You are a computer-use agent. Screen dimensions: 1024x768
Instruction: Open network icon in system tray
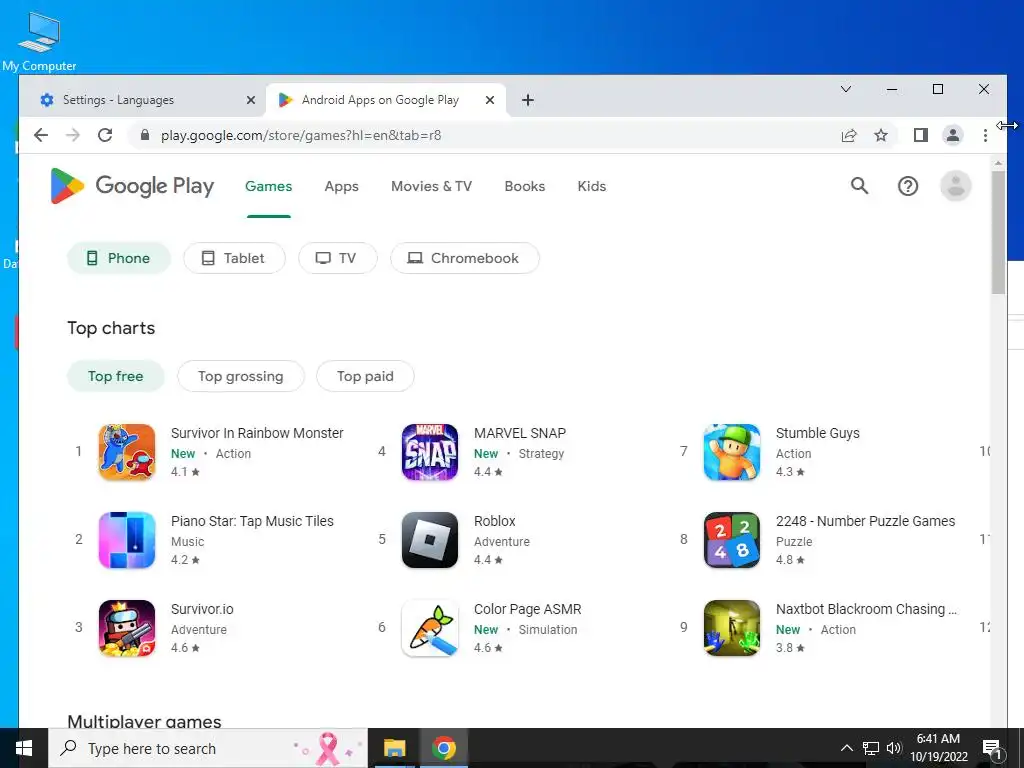871,748
